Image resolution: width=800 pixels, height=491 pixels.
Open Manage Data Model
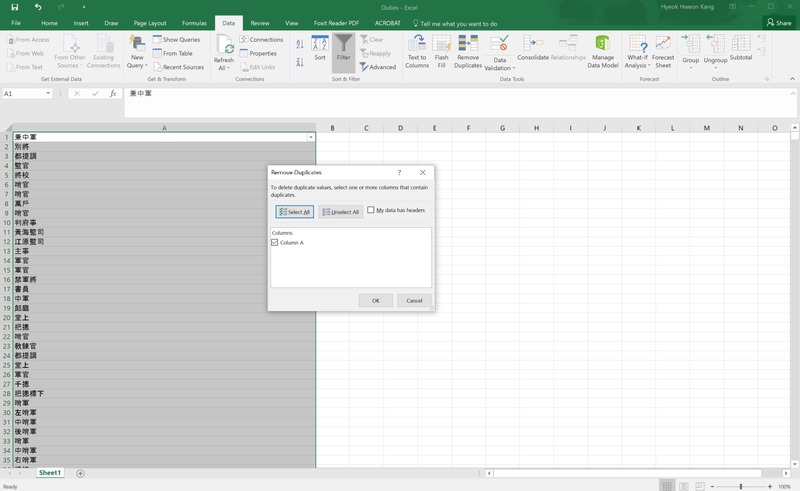603,51
